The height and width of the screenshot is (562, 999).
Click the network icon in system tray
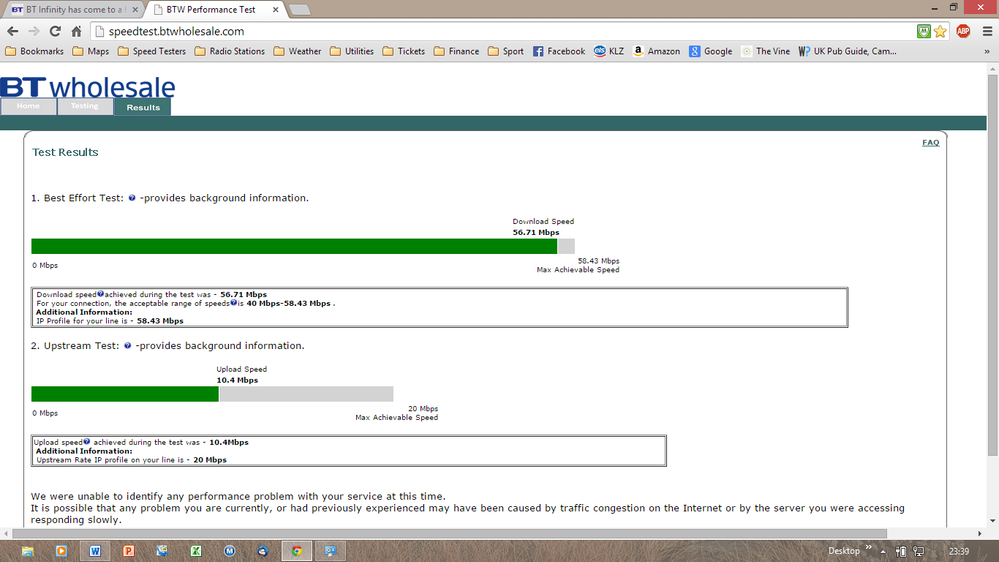pos(919,552)
